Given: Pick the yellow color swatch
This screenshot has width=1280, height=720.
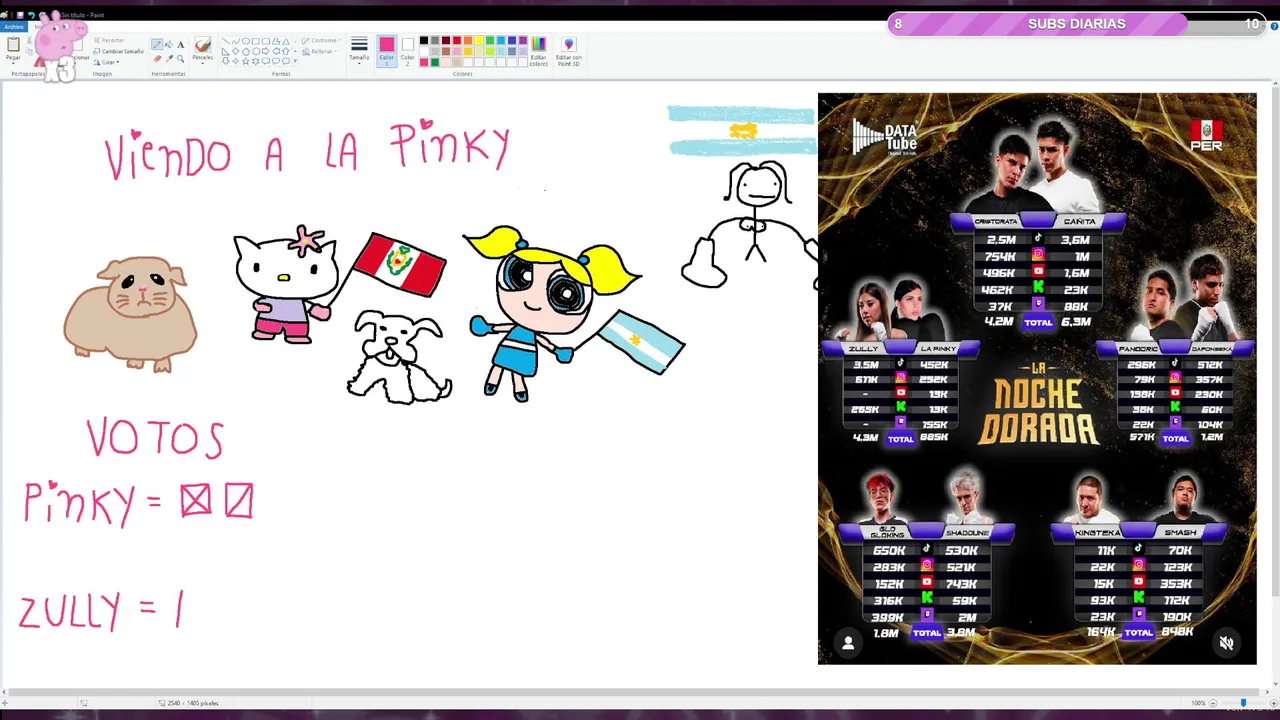Looking at the screenshot, I should 479,40.
